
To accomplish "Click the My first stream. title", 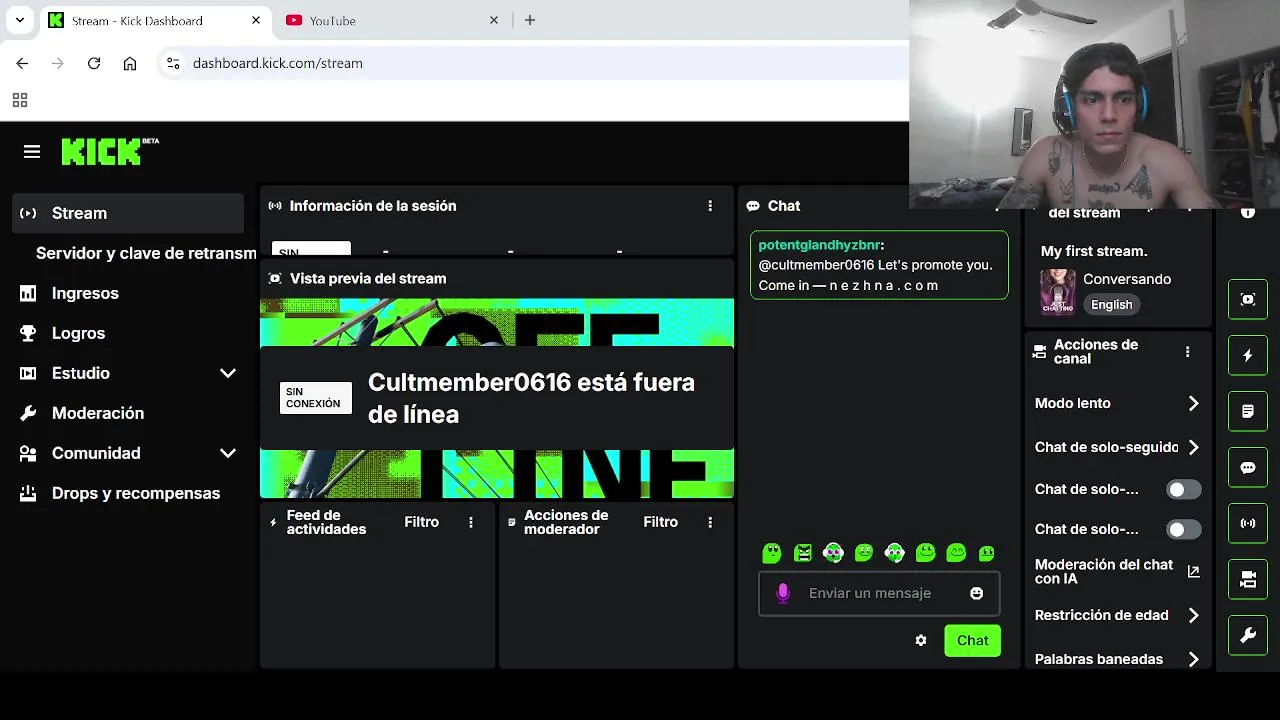I will tap(1094, 251).
